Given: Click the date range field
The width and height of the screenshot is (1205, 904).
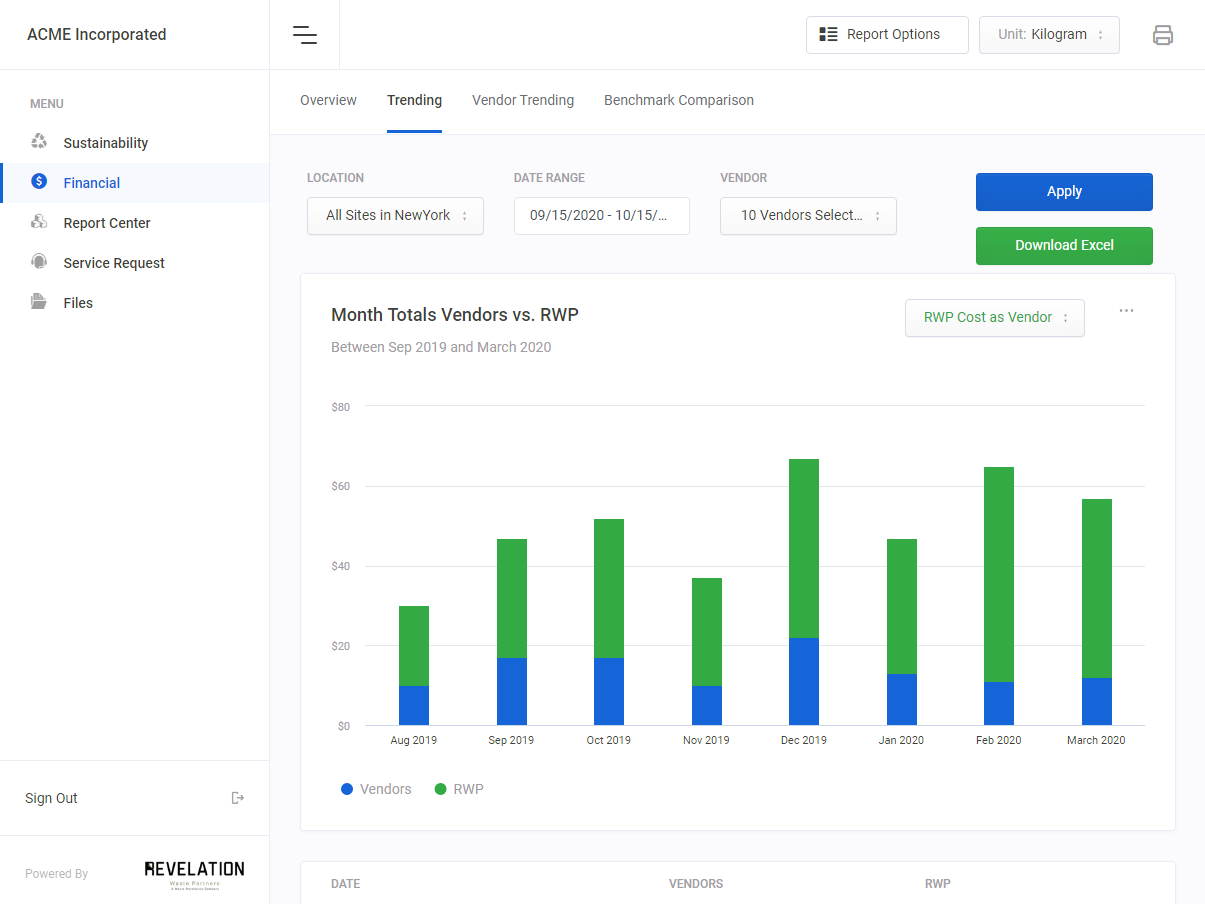Looking at the screenshot, I should [x=602, y=216].
